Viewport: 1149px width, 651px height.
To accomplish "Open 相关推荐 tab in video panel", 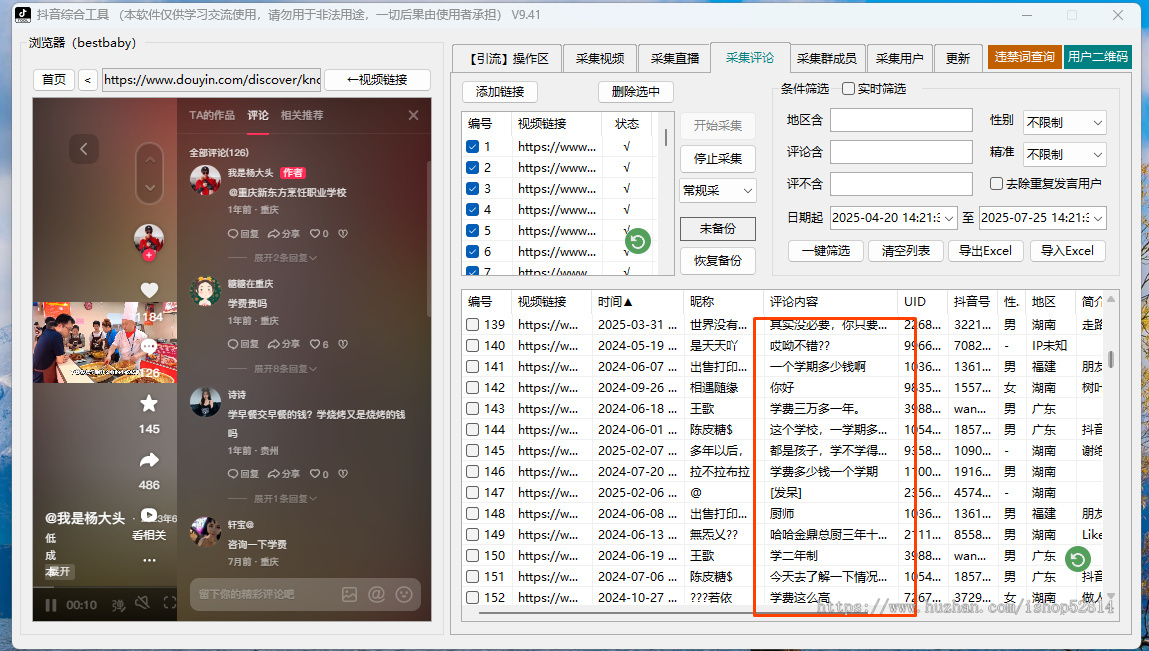I will [x=302, y=115].
